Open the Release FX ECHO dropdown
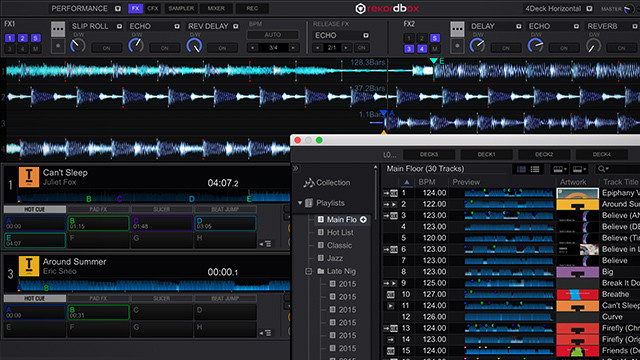Image resolution: width=640 pixels, height=360 pixels. click(366, 36)
